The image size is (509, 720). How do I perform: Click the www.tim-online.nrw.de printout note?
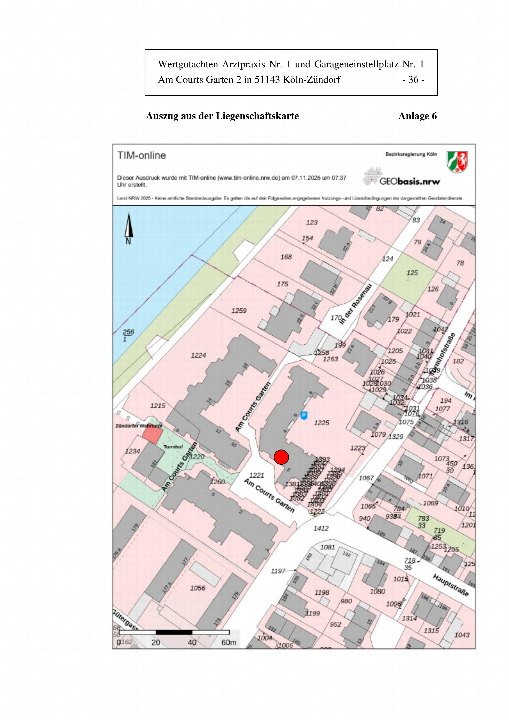tap(232, 180)
